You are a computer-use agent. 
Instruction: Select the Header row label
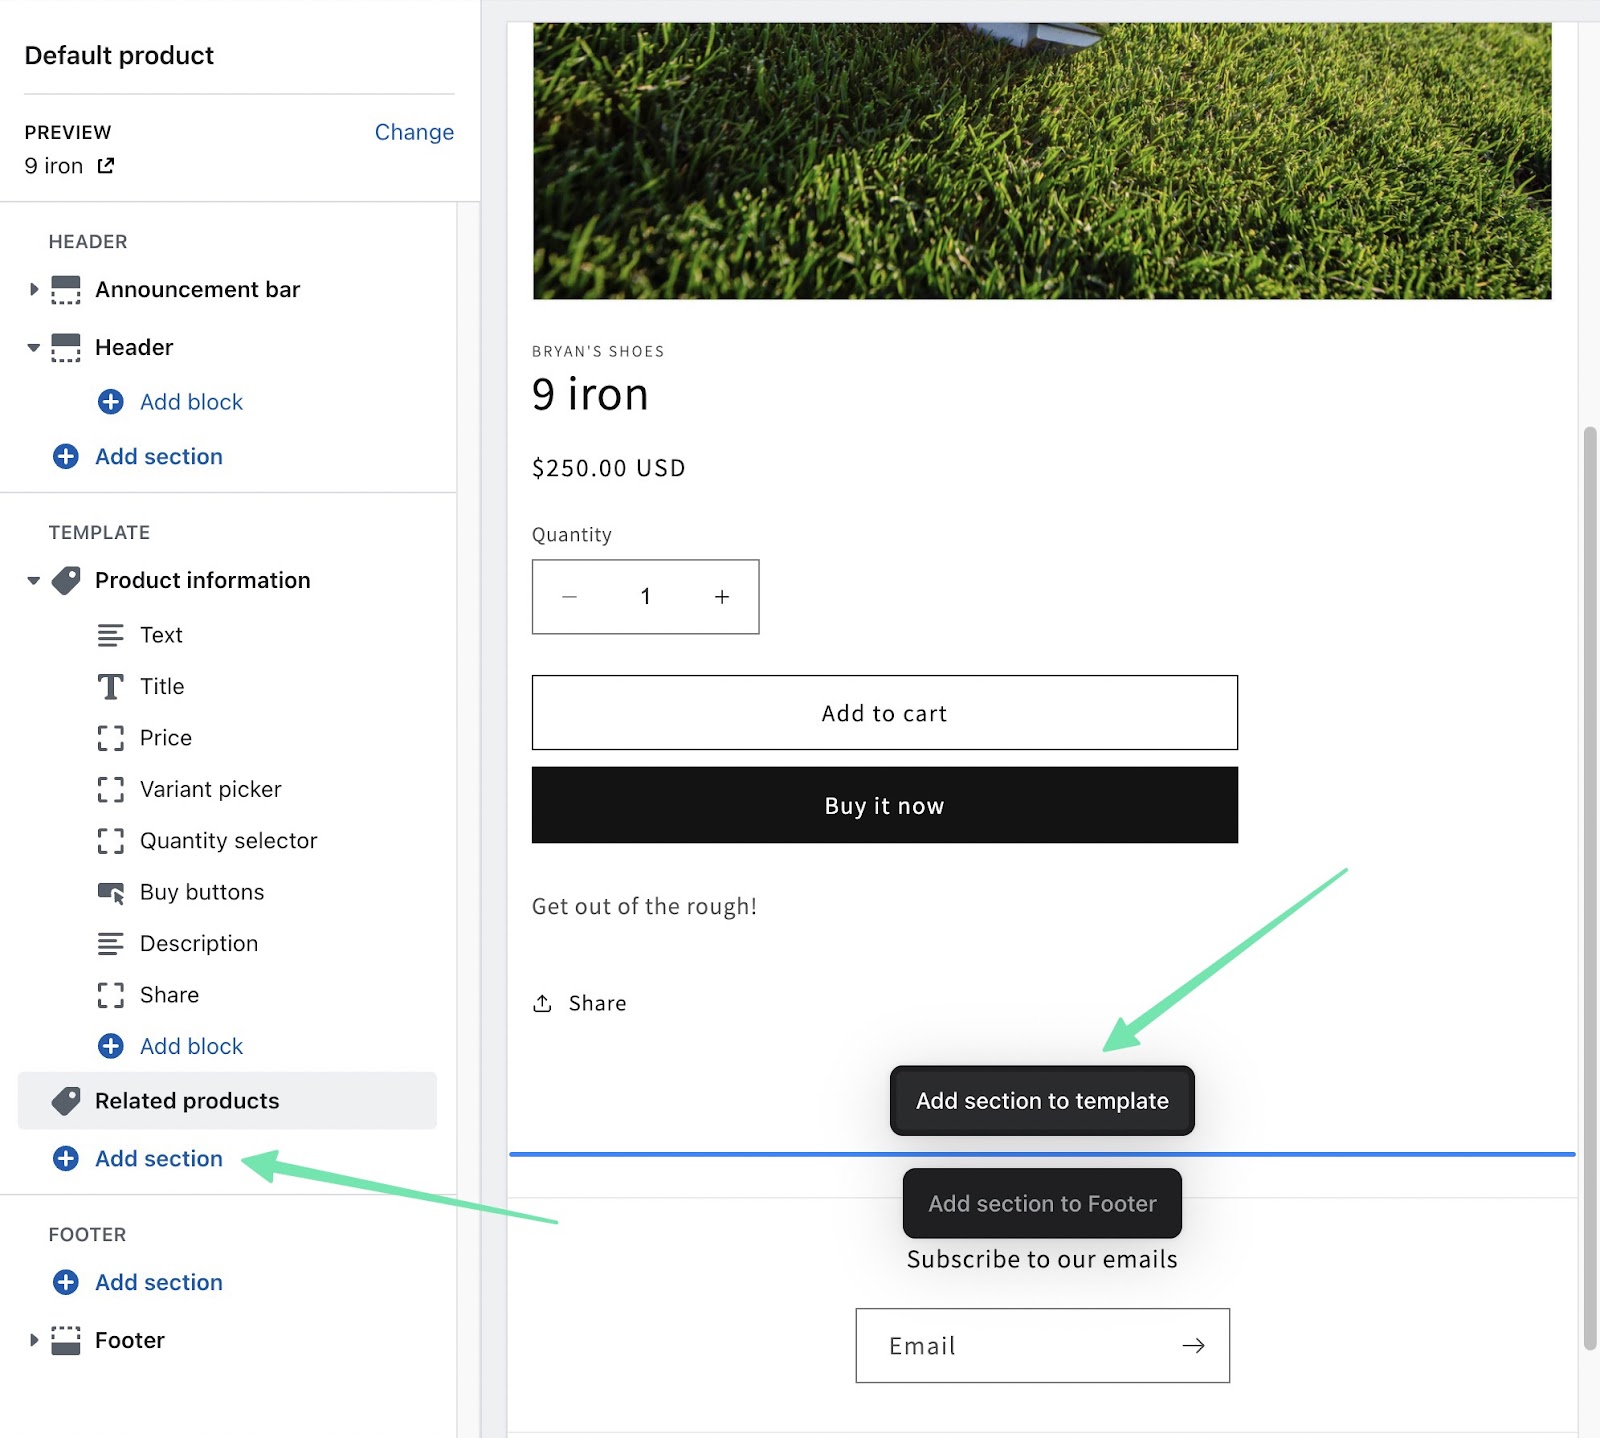[134, 348]
